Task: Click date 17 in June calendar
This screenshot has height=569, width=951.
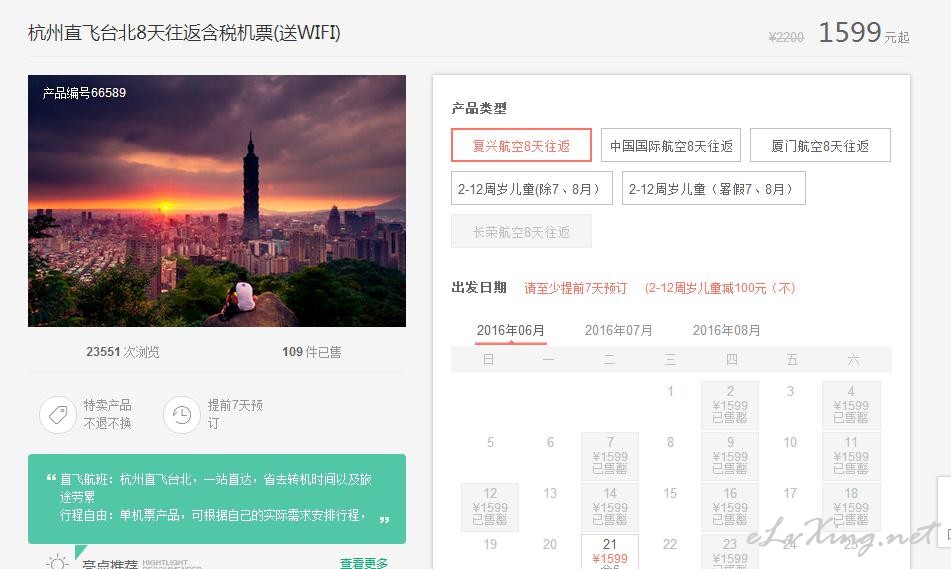Action: (790, 493)
